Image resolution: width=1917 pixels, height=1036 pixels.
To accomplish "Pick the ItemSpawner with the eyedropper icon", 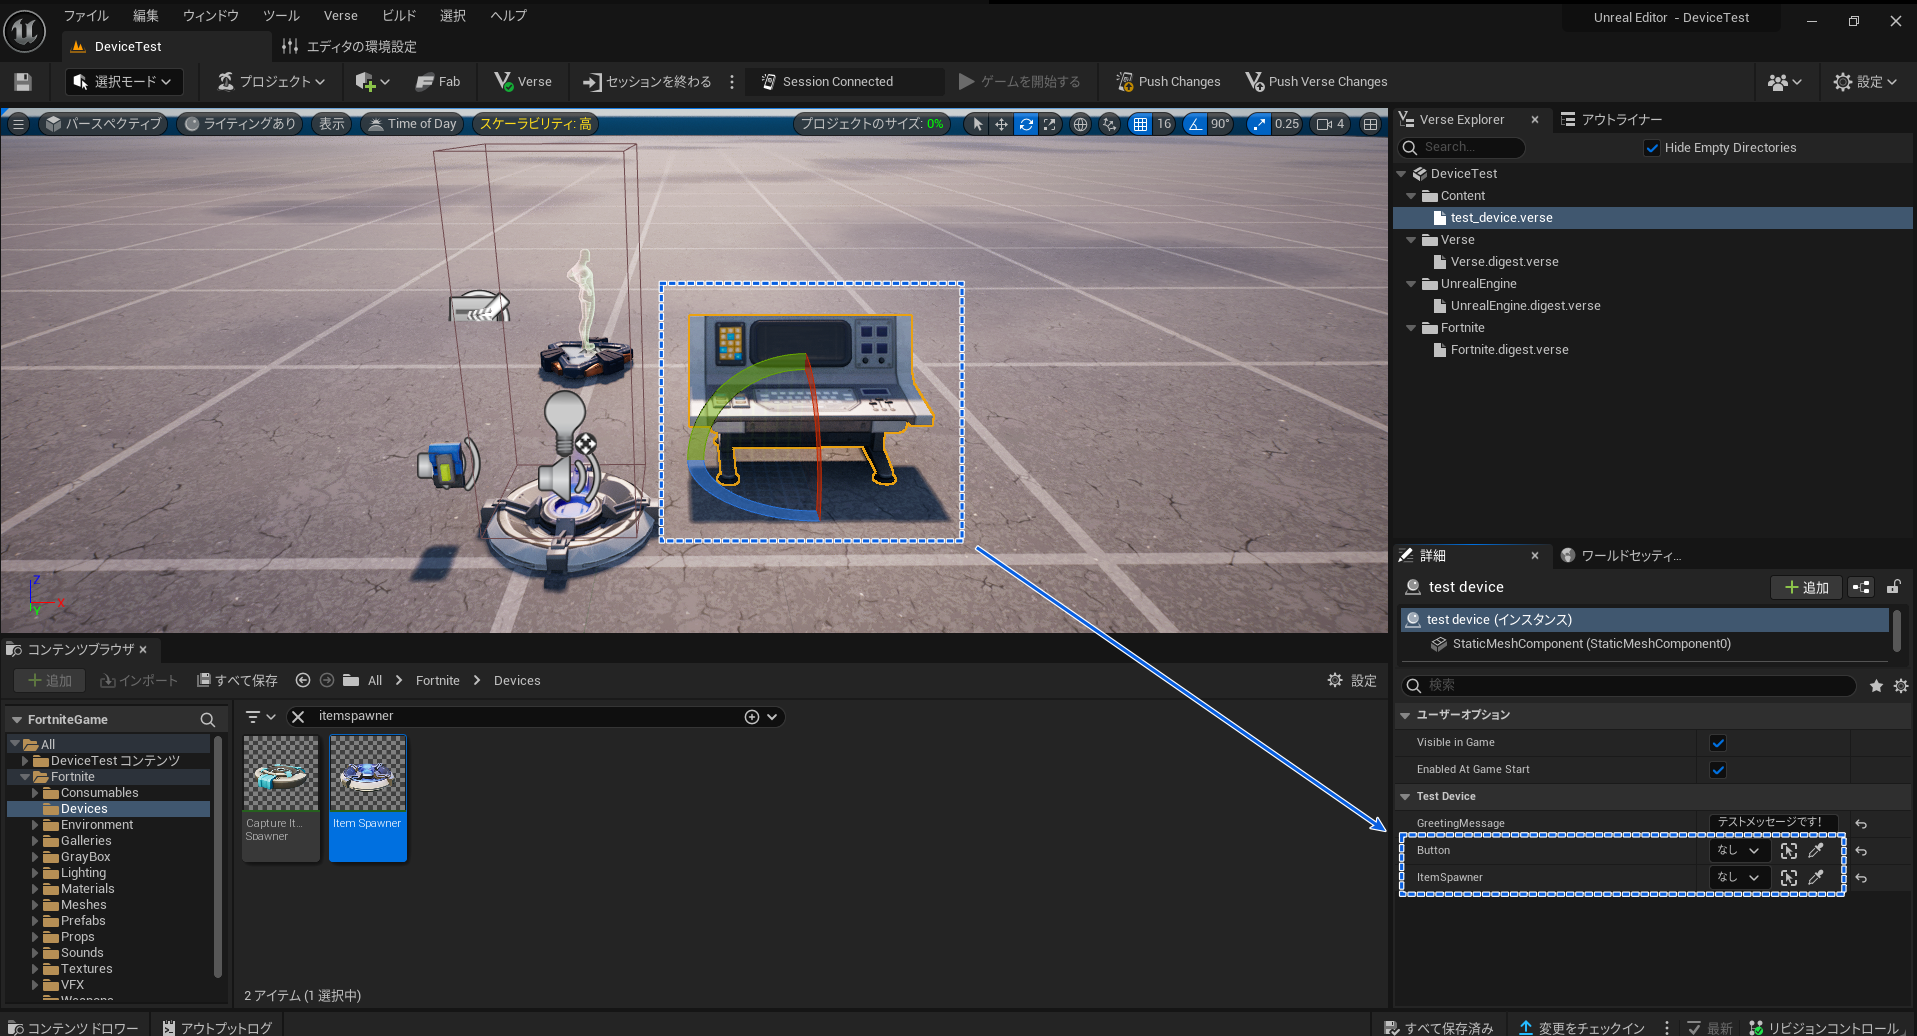I will 1817,877.
